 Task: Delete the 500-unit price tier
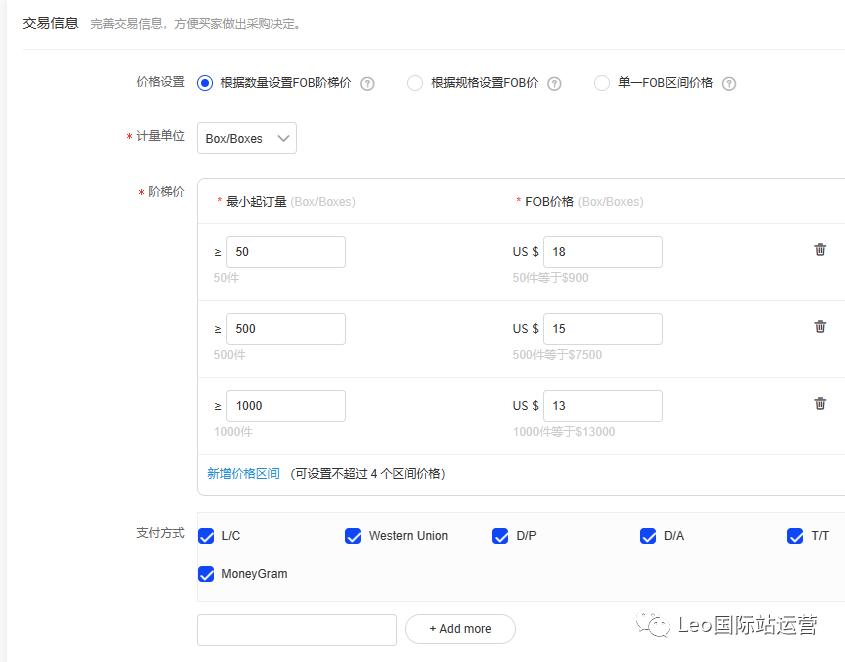[820, 326]
